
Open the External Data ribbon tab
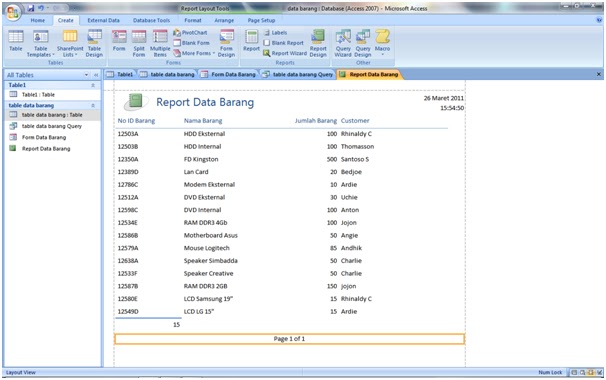(x=103, y=20)
